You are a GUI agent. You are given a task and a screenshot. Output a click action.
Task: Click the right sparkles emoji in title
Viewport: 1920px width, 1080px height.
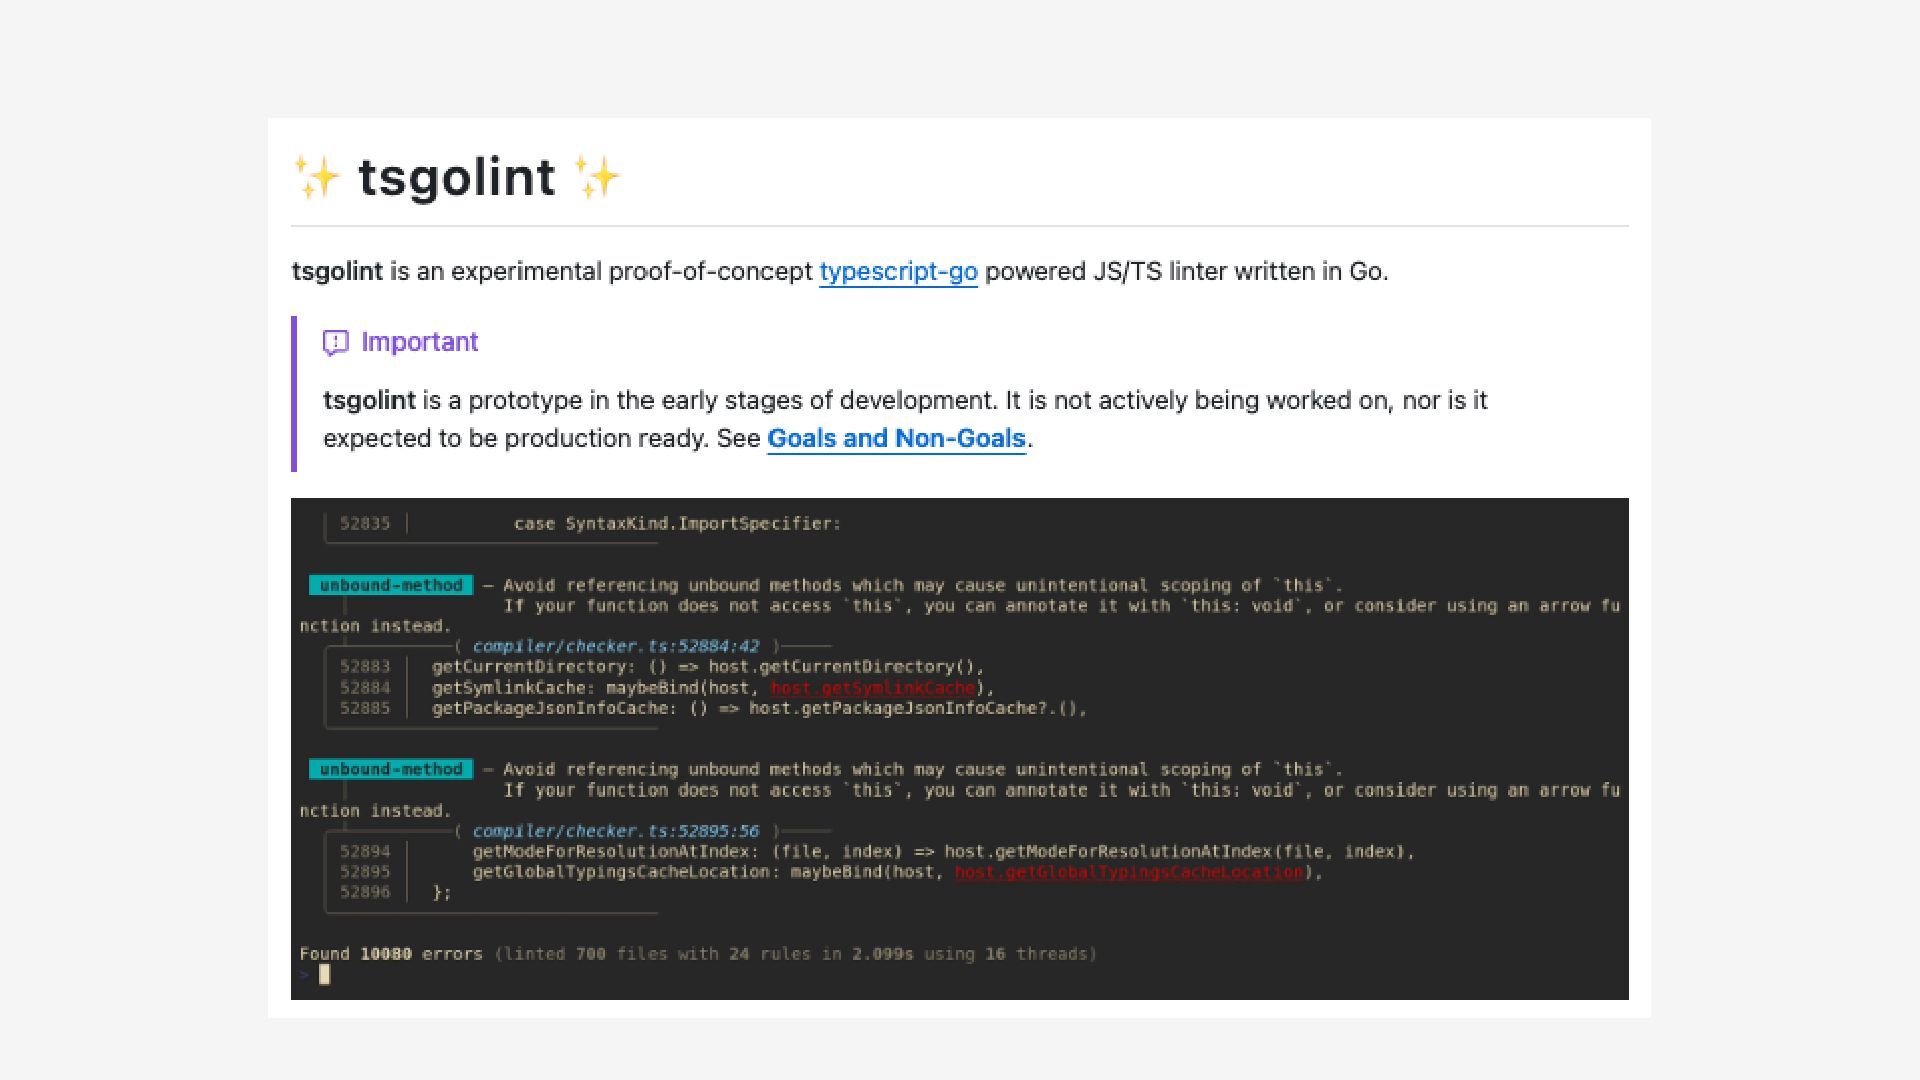(x=598, y=177)
